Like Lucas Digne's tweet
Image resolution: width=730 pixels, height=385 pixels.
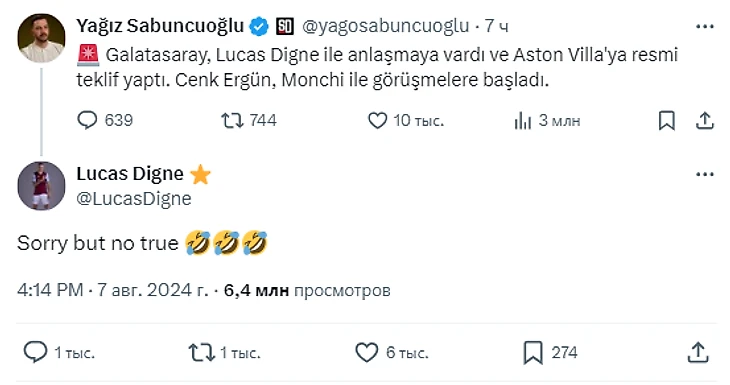[x=392, y=352]
